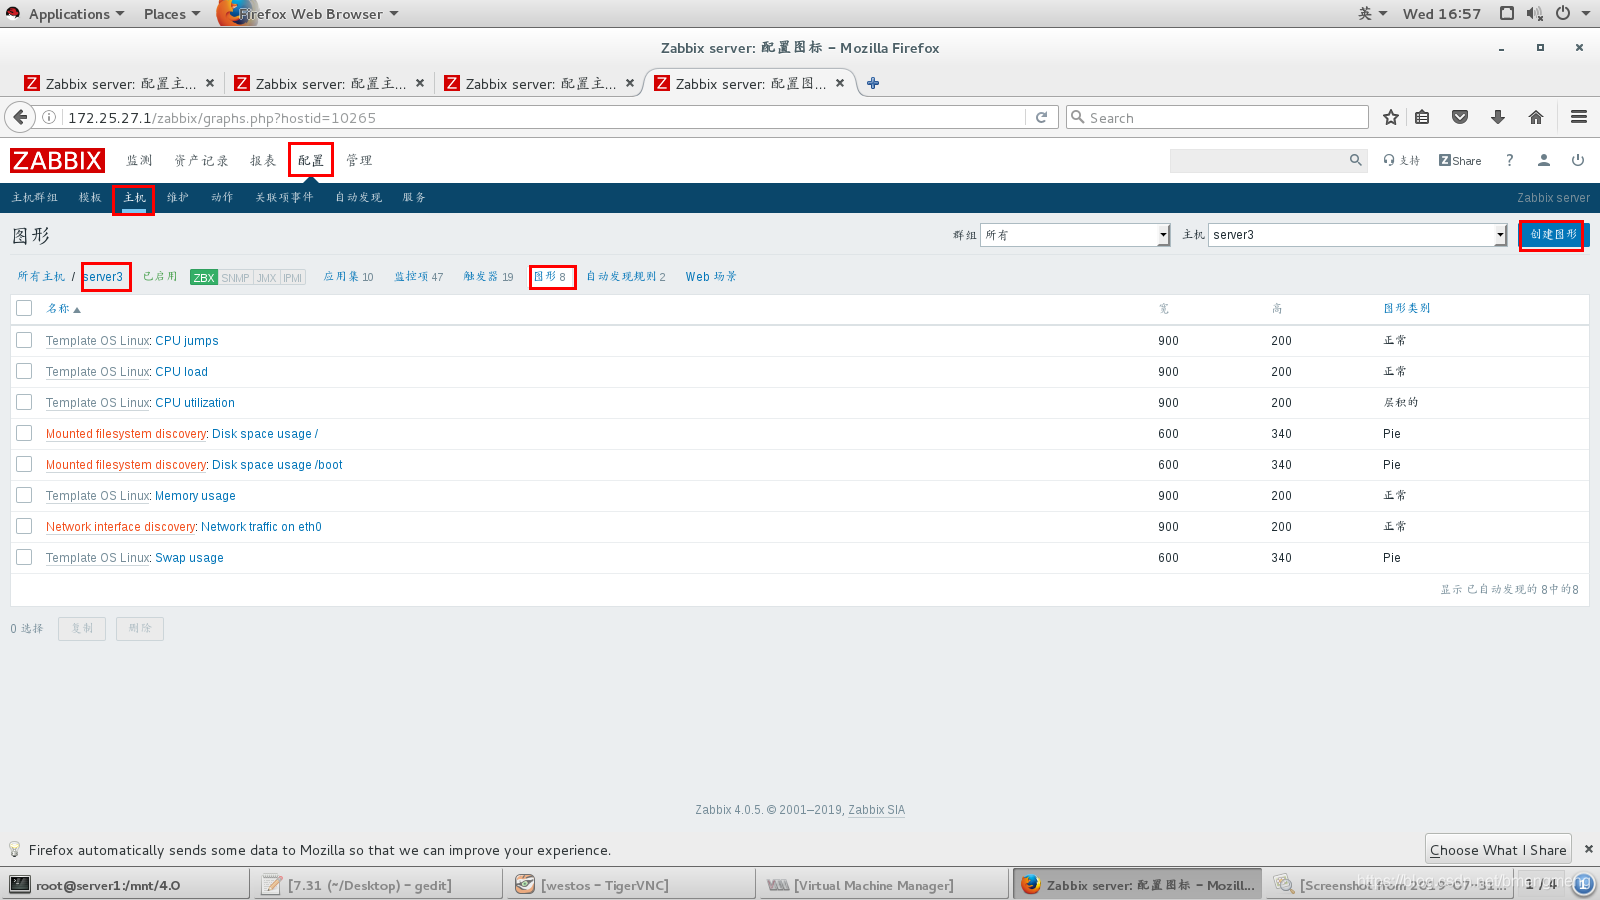Screen dimensions: 1600x900
Task: Open the user profile icon
Action: pyautogui.click(x=1544, y=160)
